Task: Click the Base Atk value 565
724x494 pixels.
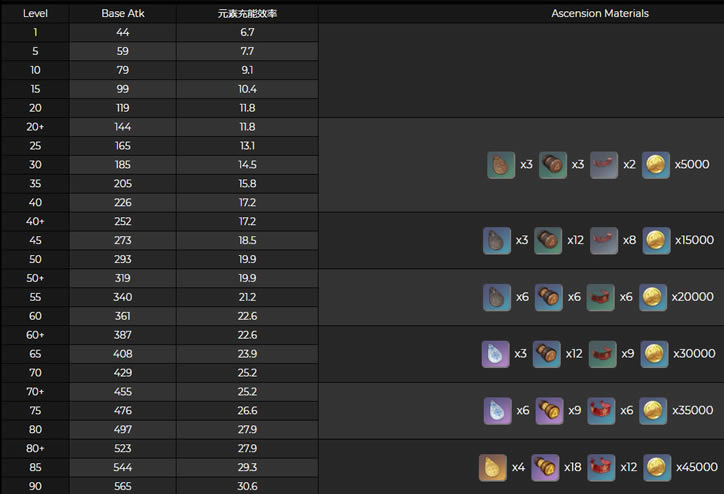Action: coord(123,485)
